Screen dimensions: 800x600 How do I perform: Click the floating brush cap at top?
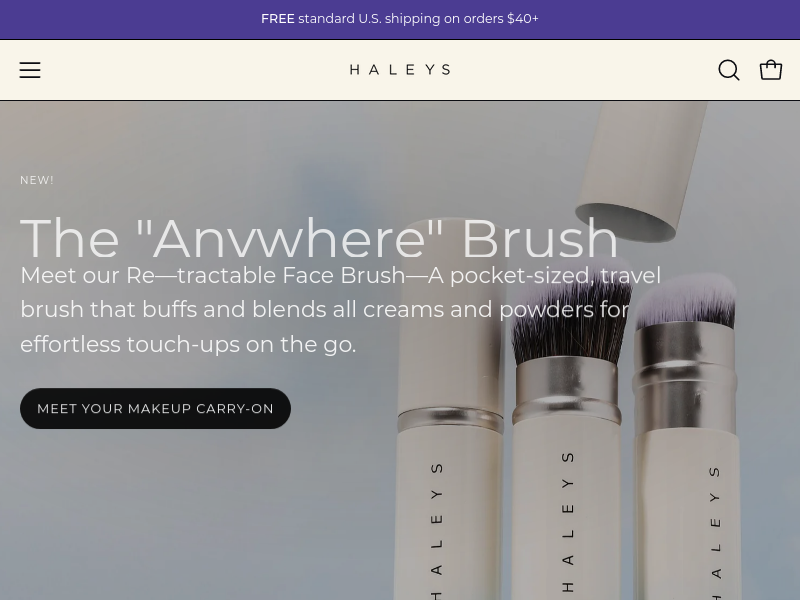coord(640,171)
